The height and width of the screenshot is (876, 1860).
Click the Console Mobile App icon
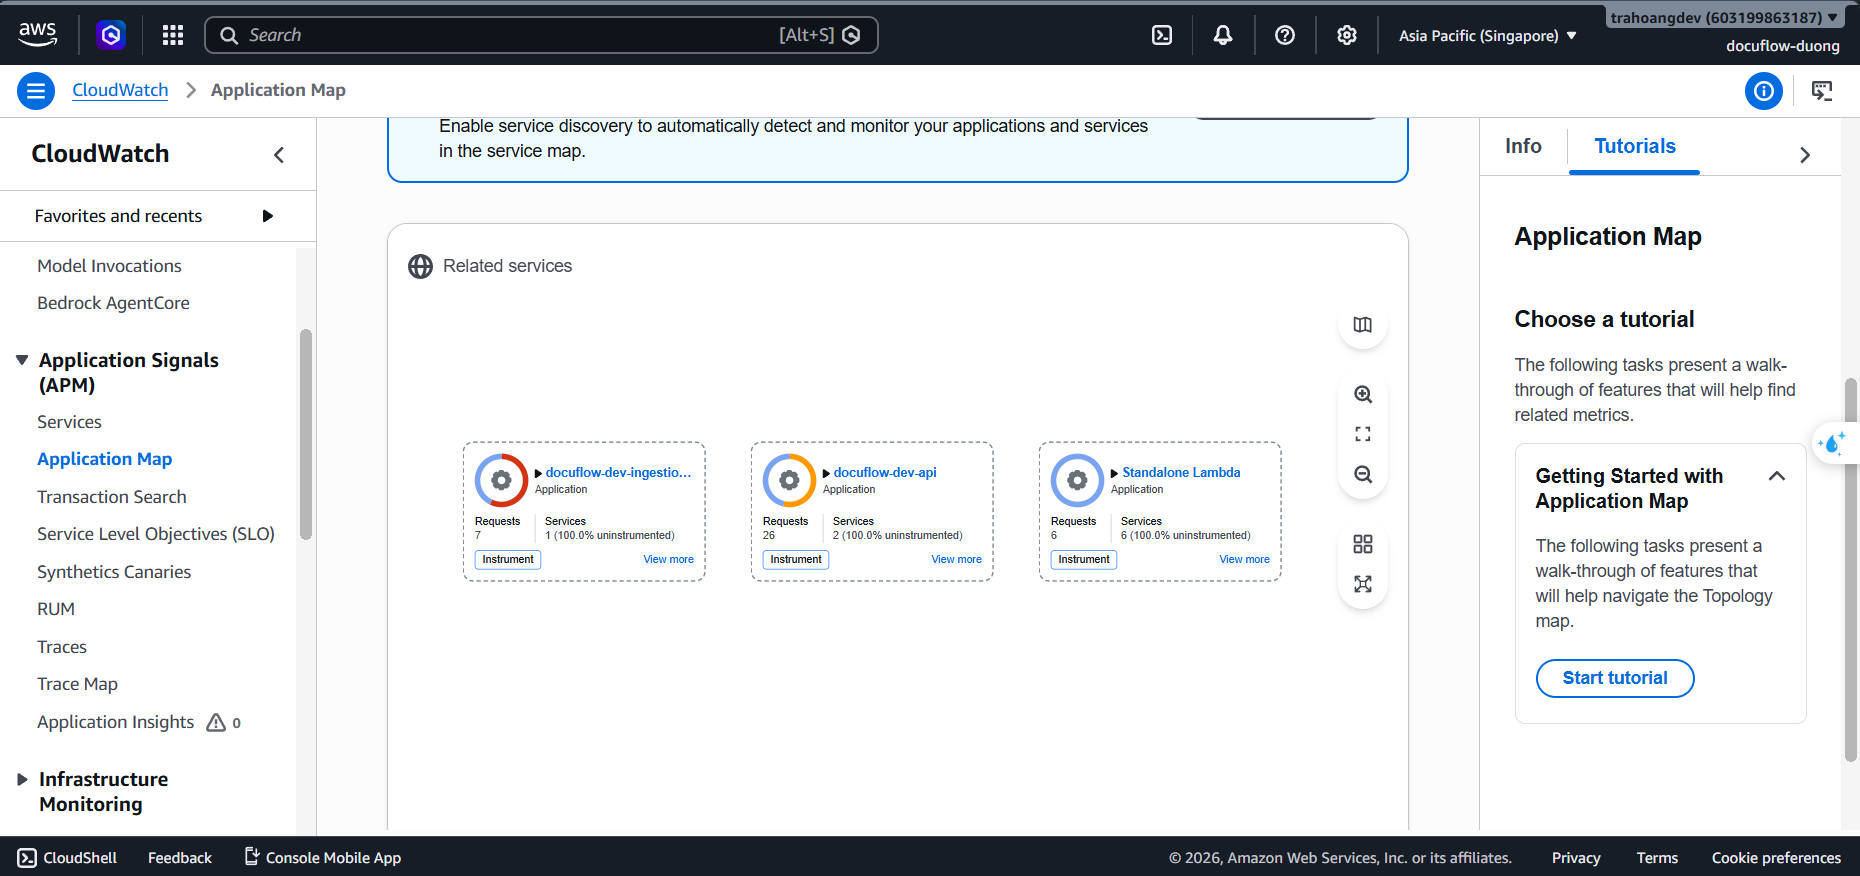[x=252, y=857]
